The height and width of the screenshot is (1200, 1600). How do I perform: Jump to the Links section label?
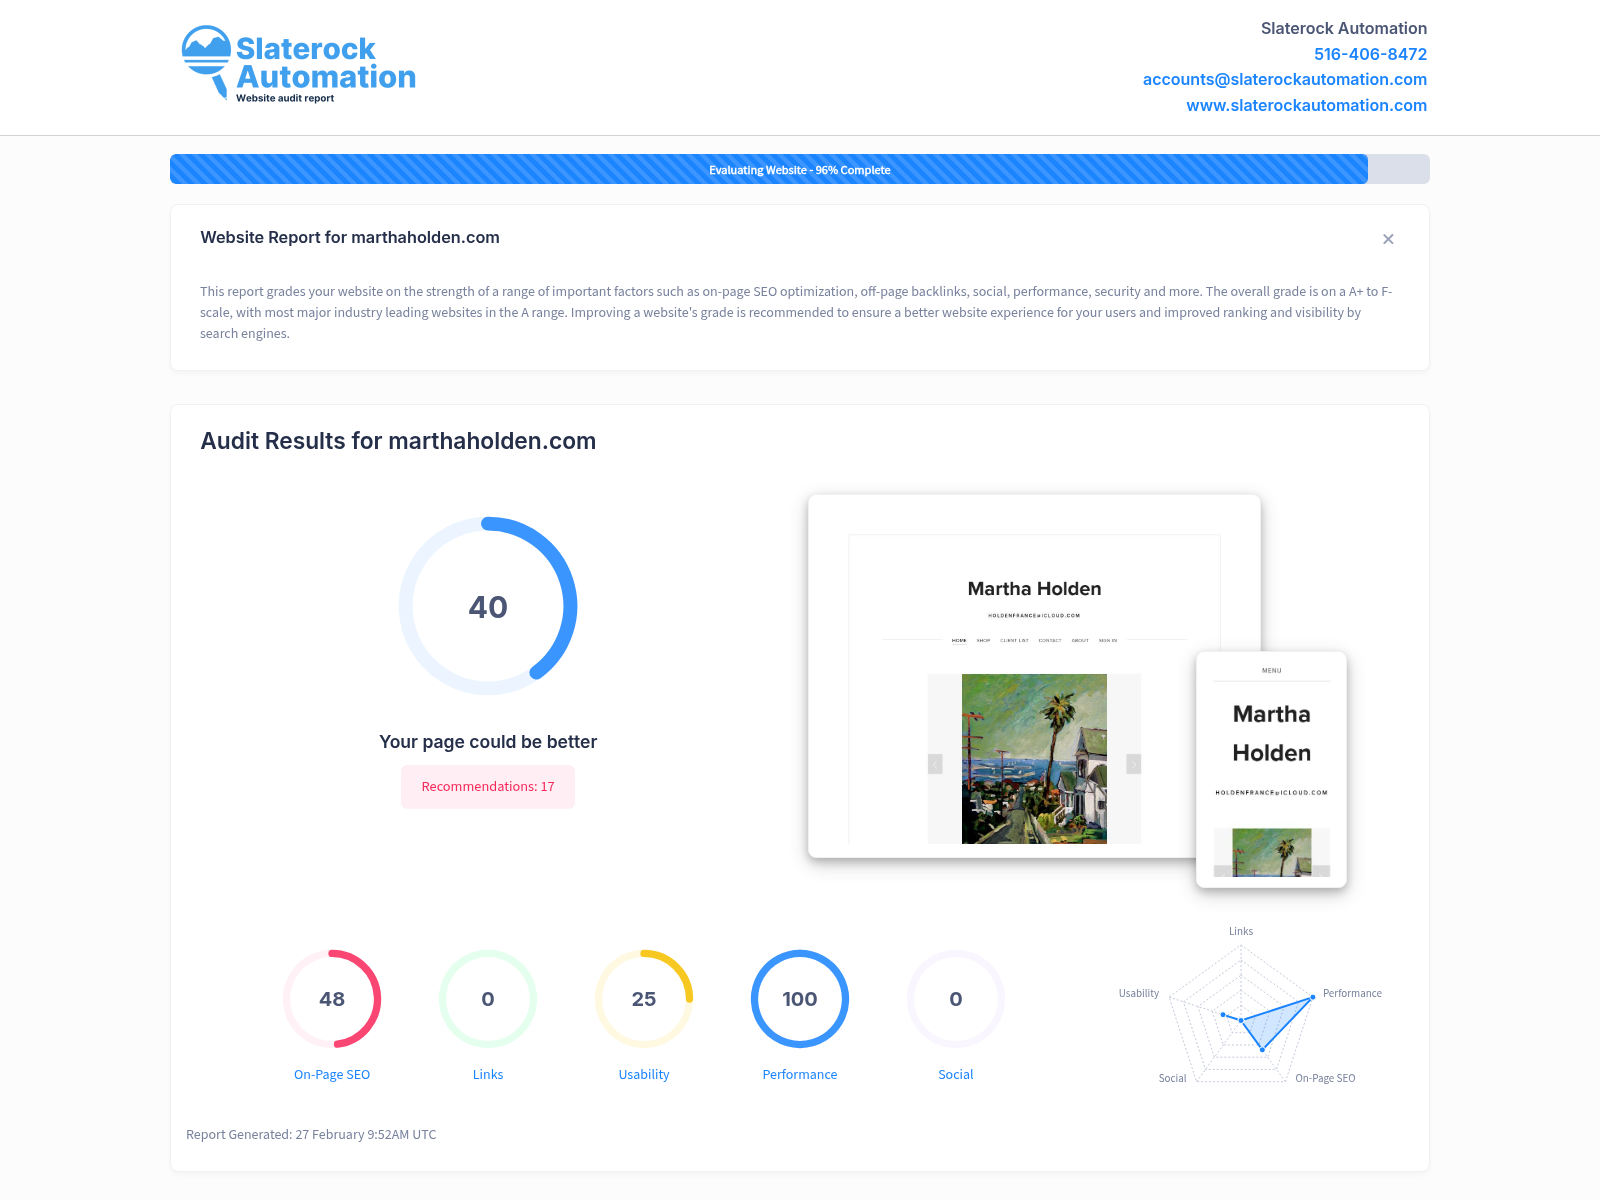pos(488,1074)
